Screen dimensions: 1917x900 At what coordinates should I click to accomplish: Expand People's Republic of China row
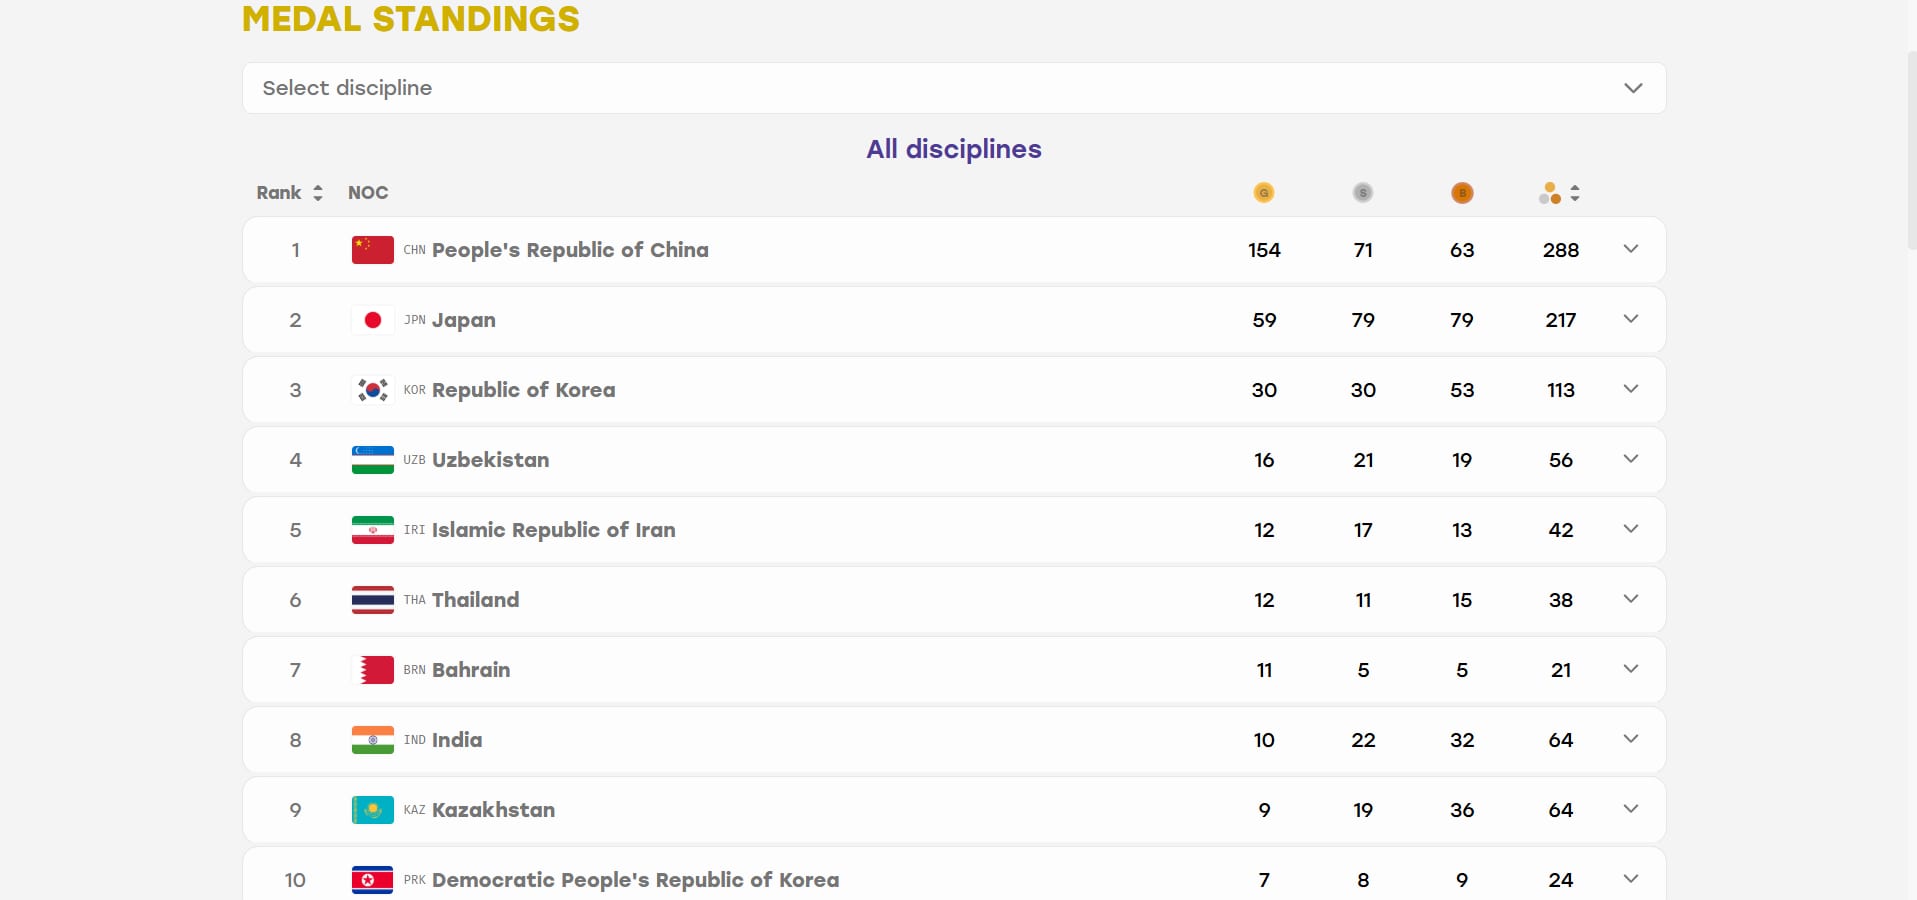[x=1631, y=249]
